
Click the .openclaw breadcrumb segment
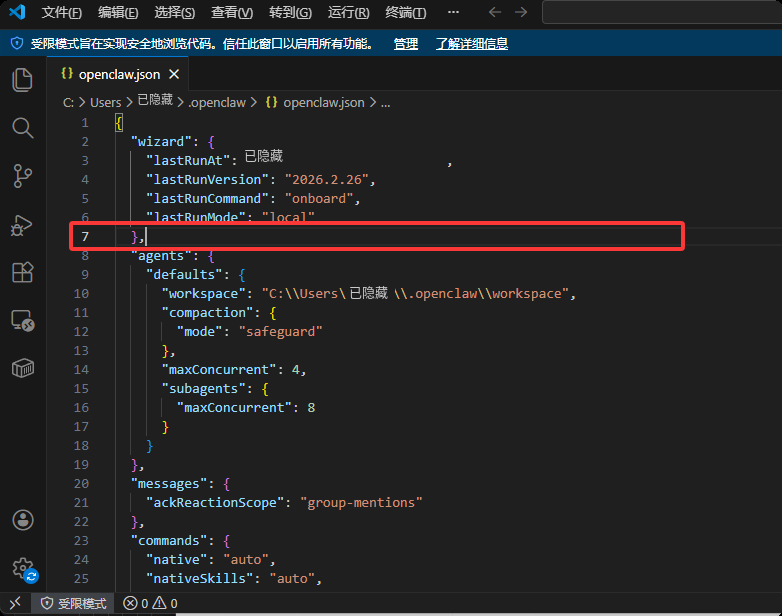[x=217, y=103]
